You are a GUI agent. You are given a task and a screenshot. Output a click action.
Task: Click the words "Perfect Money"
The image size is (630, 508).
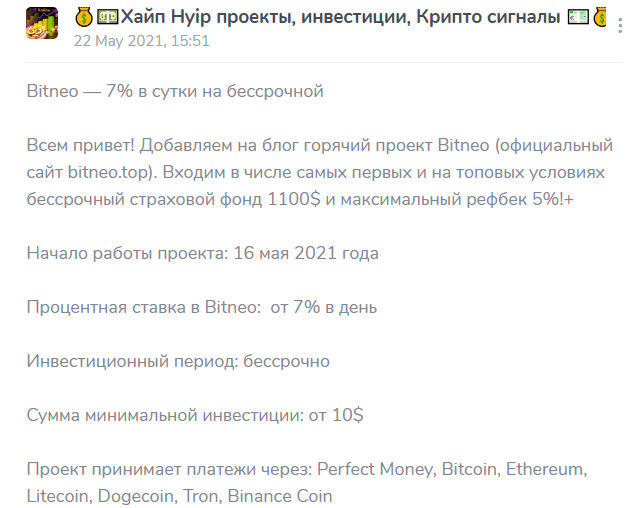click(369, 469)
